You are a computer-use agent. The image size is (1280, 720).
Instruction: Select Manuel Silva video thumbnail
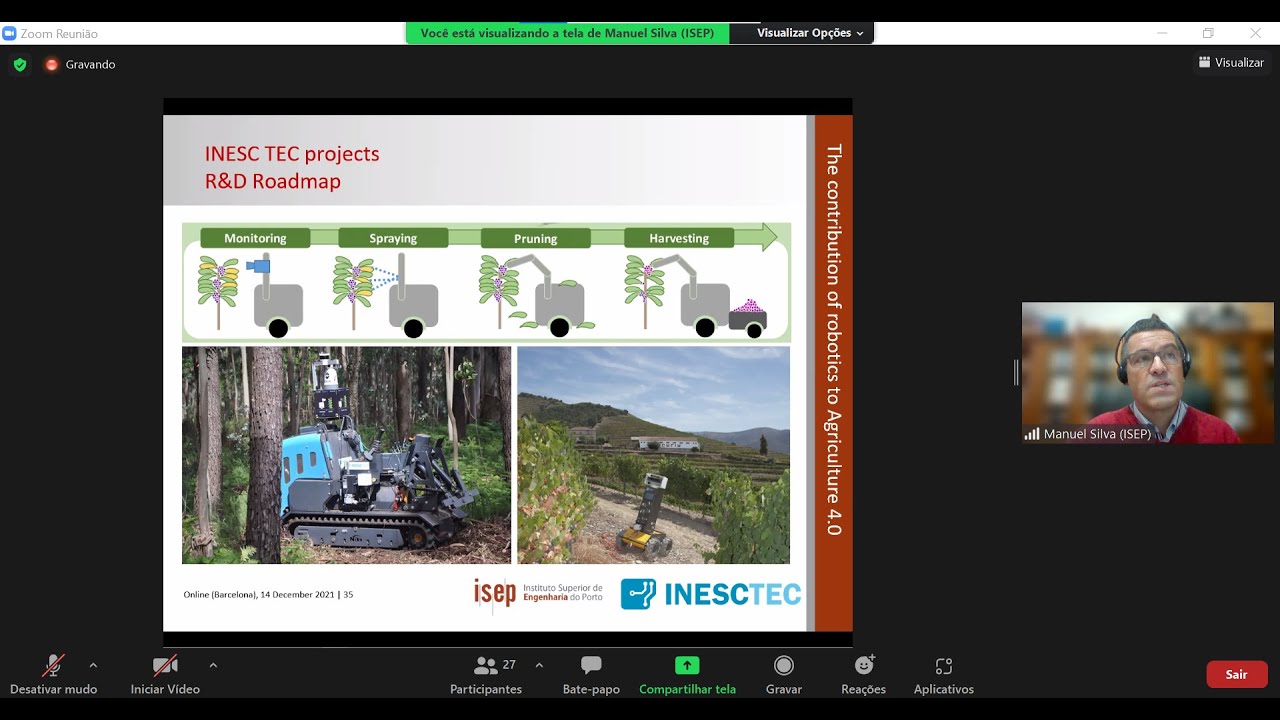pos(1147,373)
